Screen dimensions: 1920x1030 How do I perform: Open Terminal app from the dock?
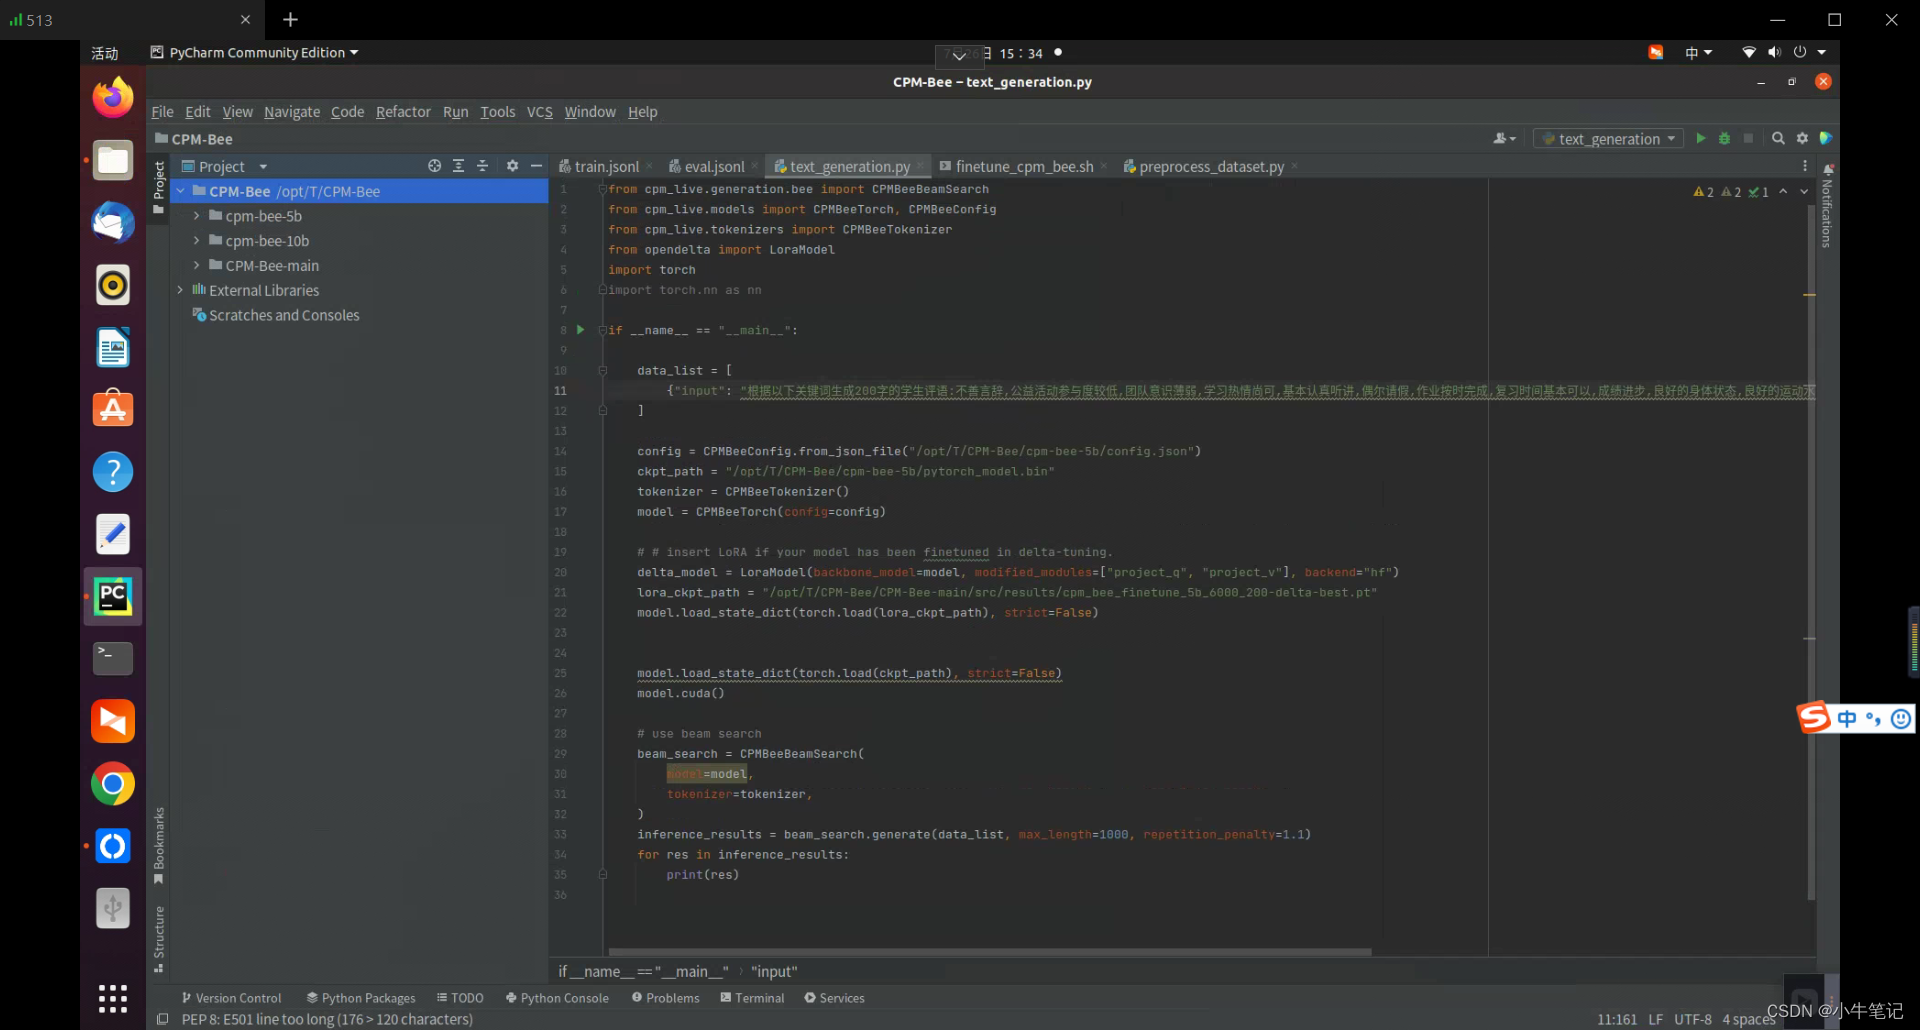pyautogui.click(x=113, y=658)
